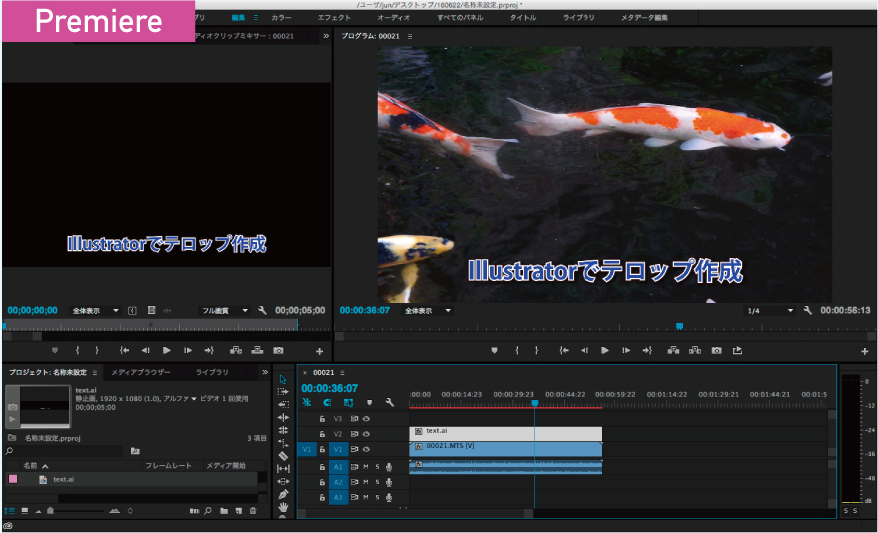Toggle snap magnet in timeline

click(327, 403)
